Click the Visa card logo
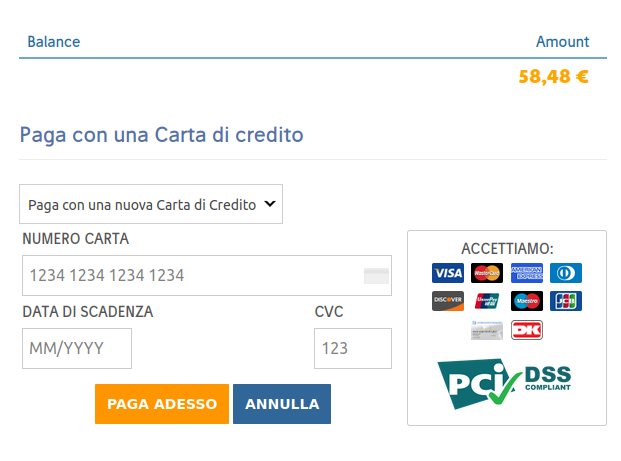Viewport: 621px width, 461px height. click(448, 273)
